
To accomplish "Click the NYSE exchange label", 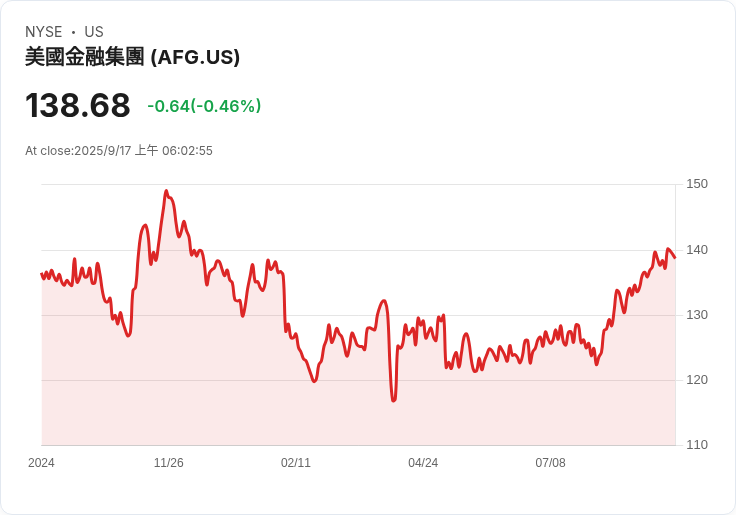I will [44, 32].
